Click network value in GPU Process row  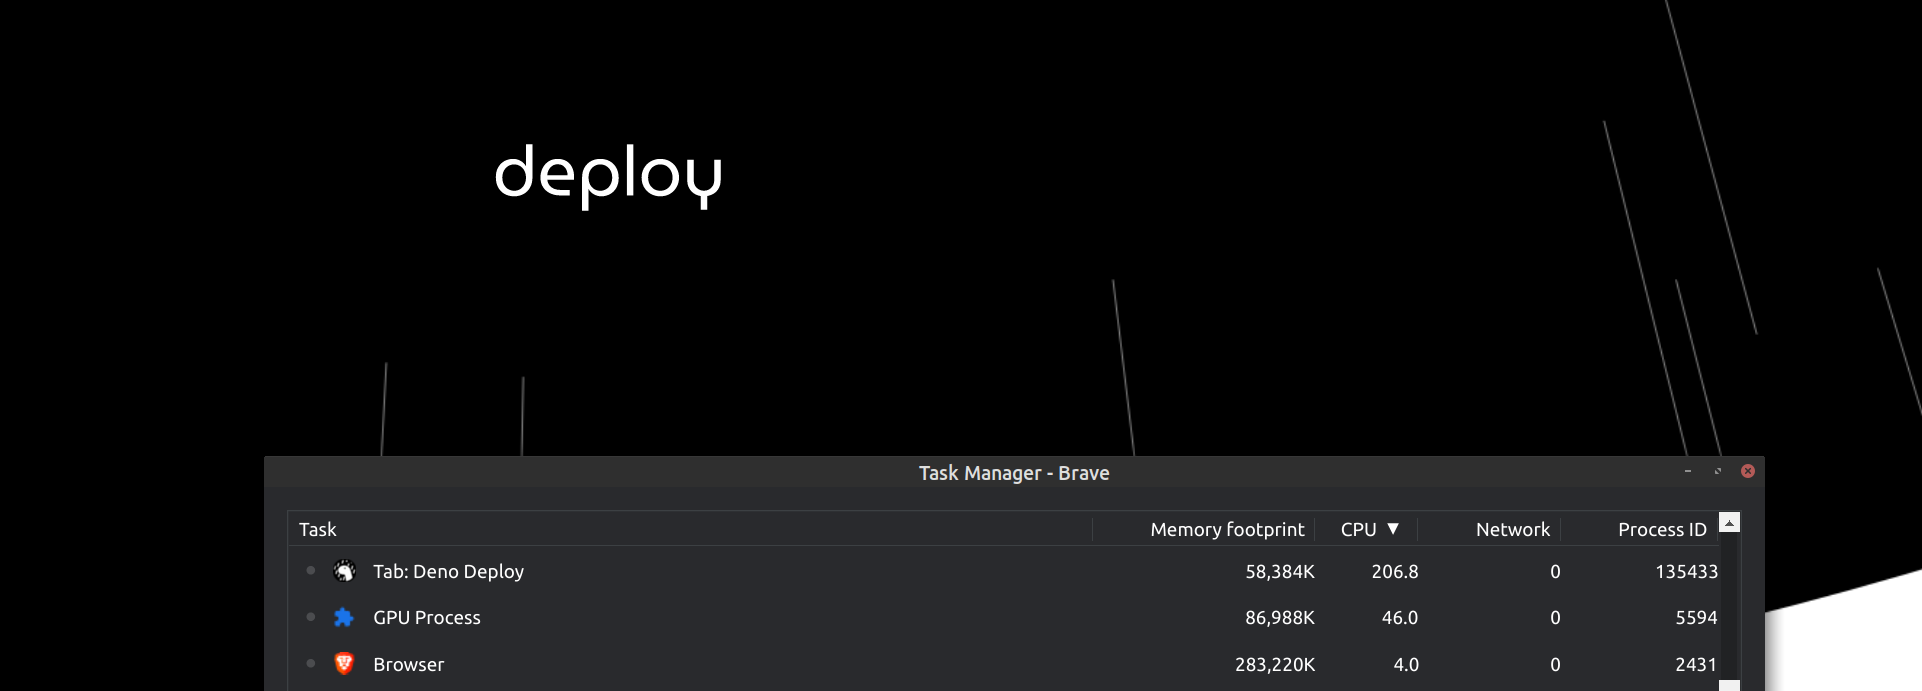point(1555,618)
